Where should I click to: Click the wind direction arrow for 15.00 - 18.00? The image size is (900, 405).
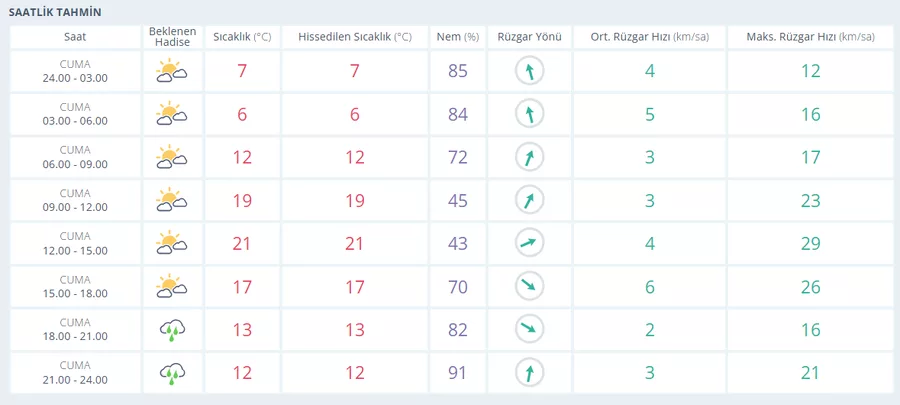(x=529, y=286)
